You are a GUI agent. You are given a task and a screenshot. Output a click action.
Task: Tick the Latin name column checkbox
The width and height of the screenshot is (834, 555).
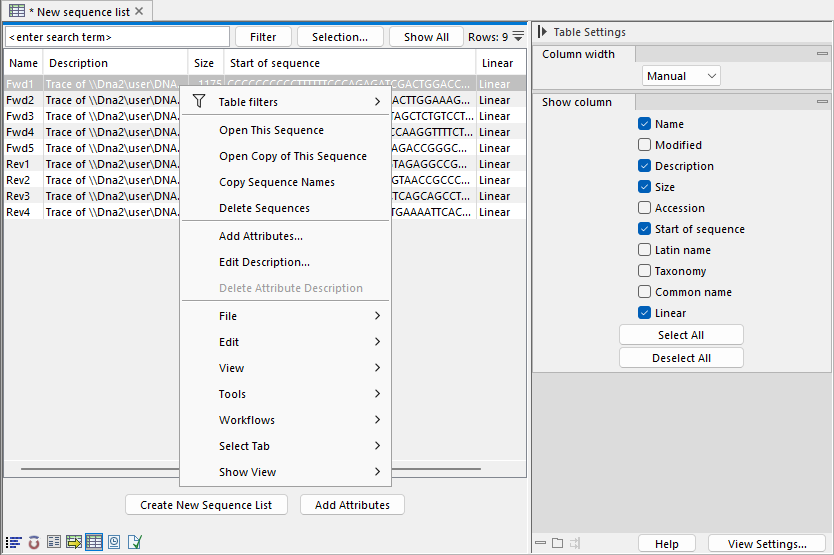[644, 250]
